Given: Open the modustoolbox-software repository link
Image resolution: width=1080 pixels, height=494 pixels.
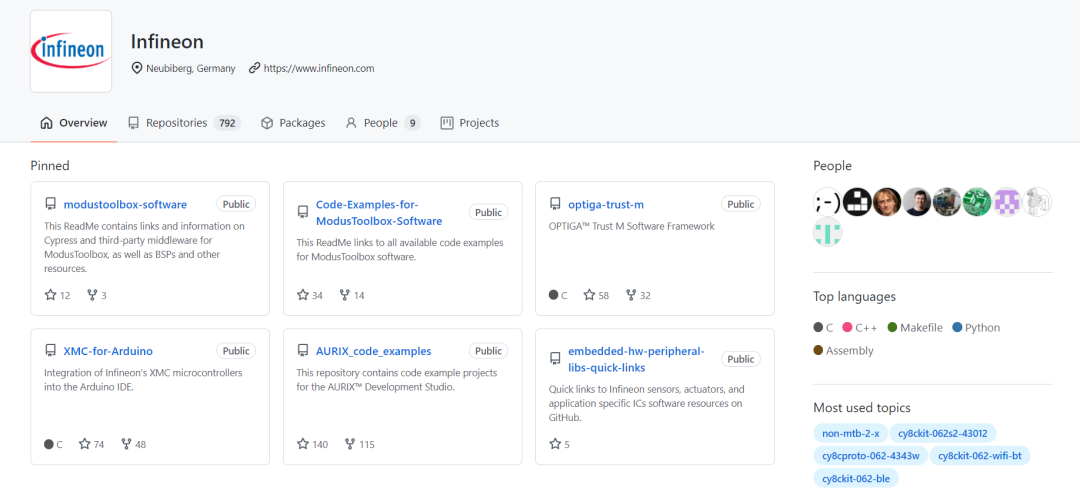Looking at the screenshot, I should 125,205.
